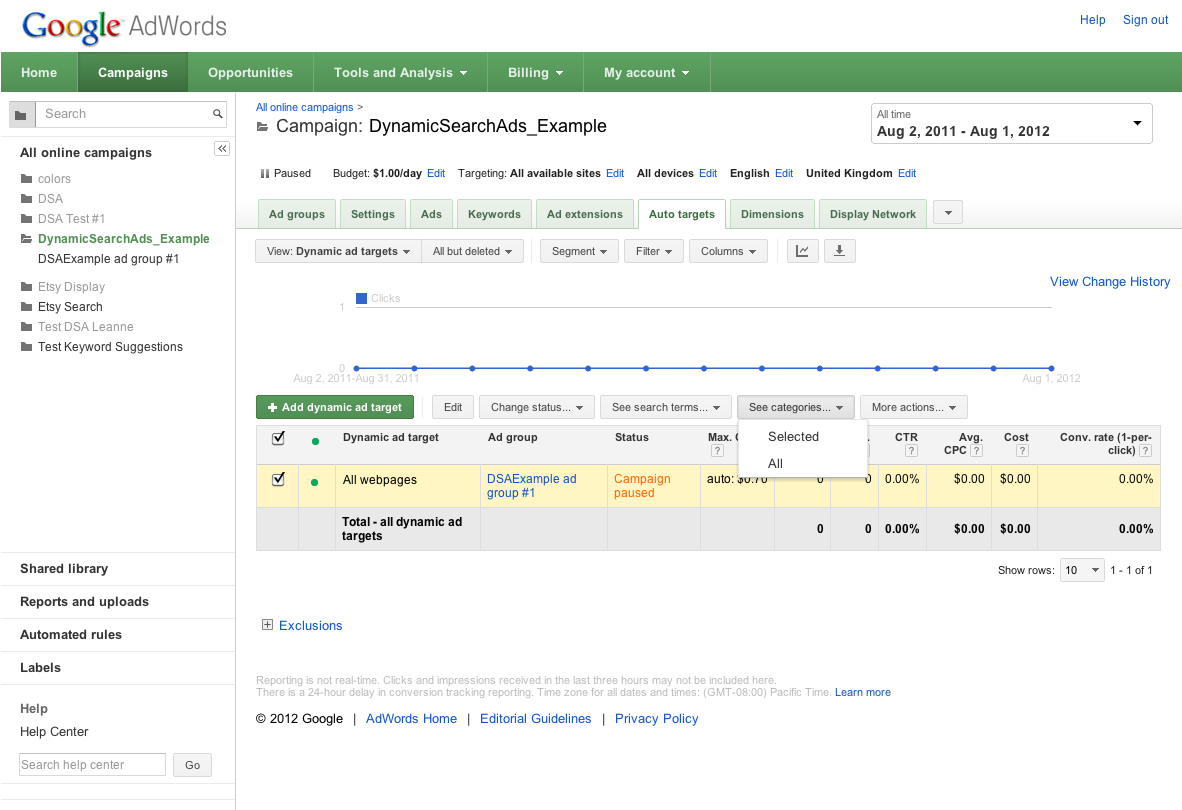The image size is (1182, 810).
Task: Open DSAExample ad group #1 link in table
Action: [x=531, y=486]
